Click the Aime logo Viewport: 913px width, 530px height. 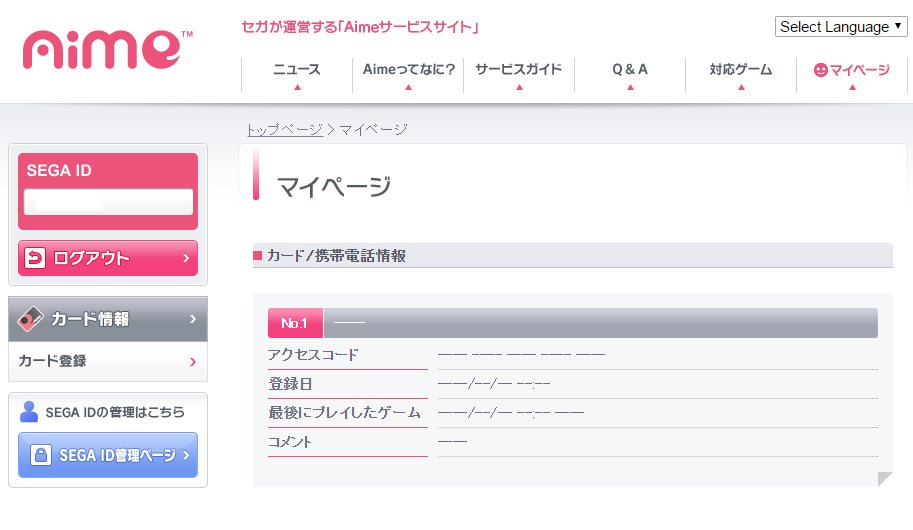107,50
